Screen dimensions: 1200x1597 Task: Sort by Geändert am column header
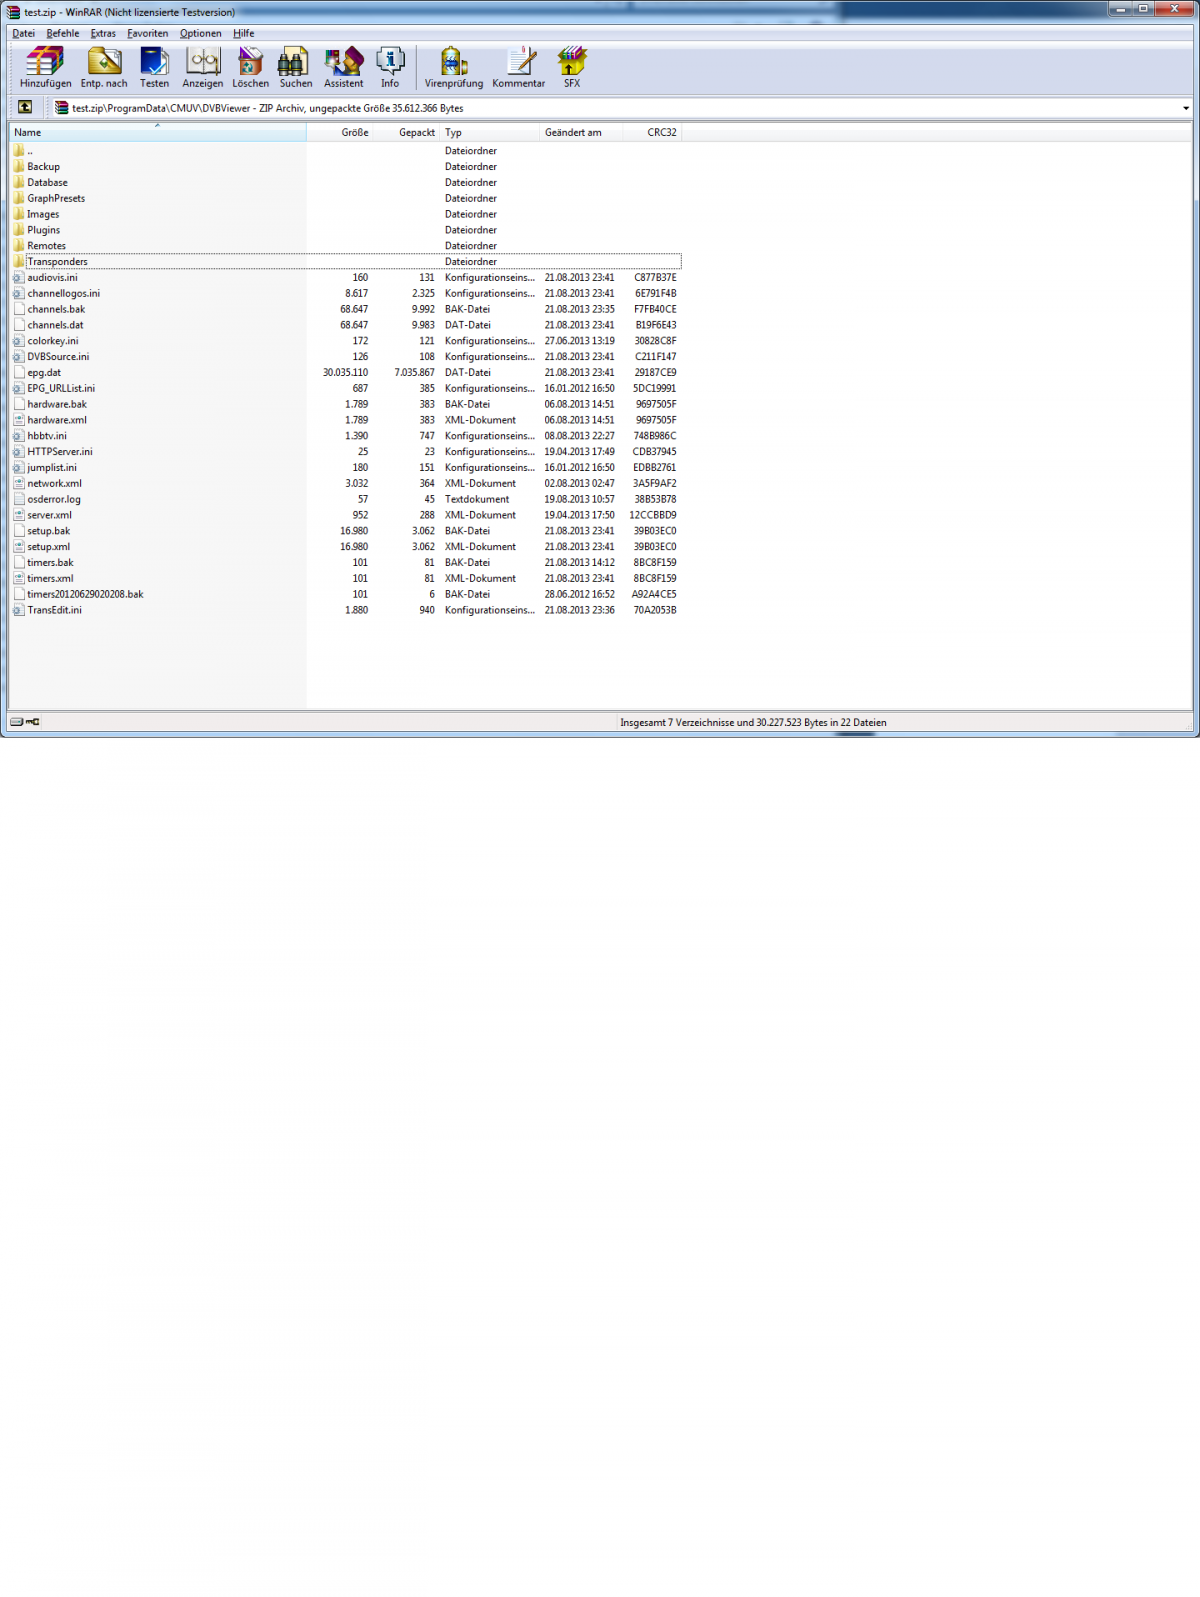tap(581, 132)
